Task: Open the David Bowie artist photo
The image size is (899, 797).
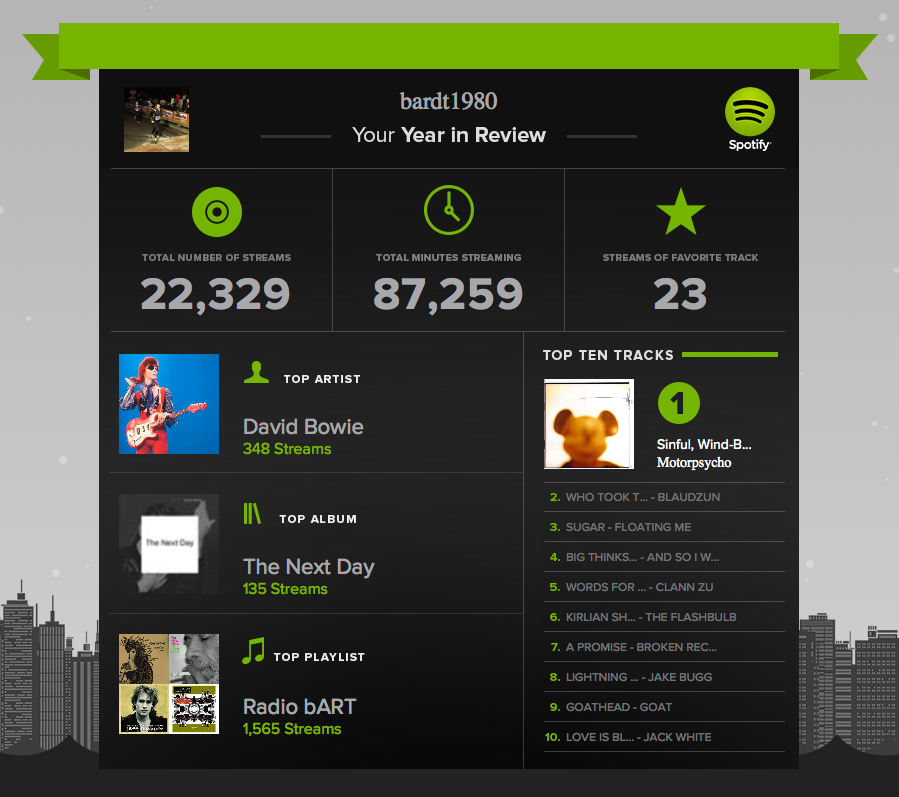Action: 168,404
